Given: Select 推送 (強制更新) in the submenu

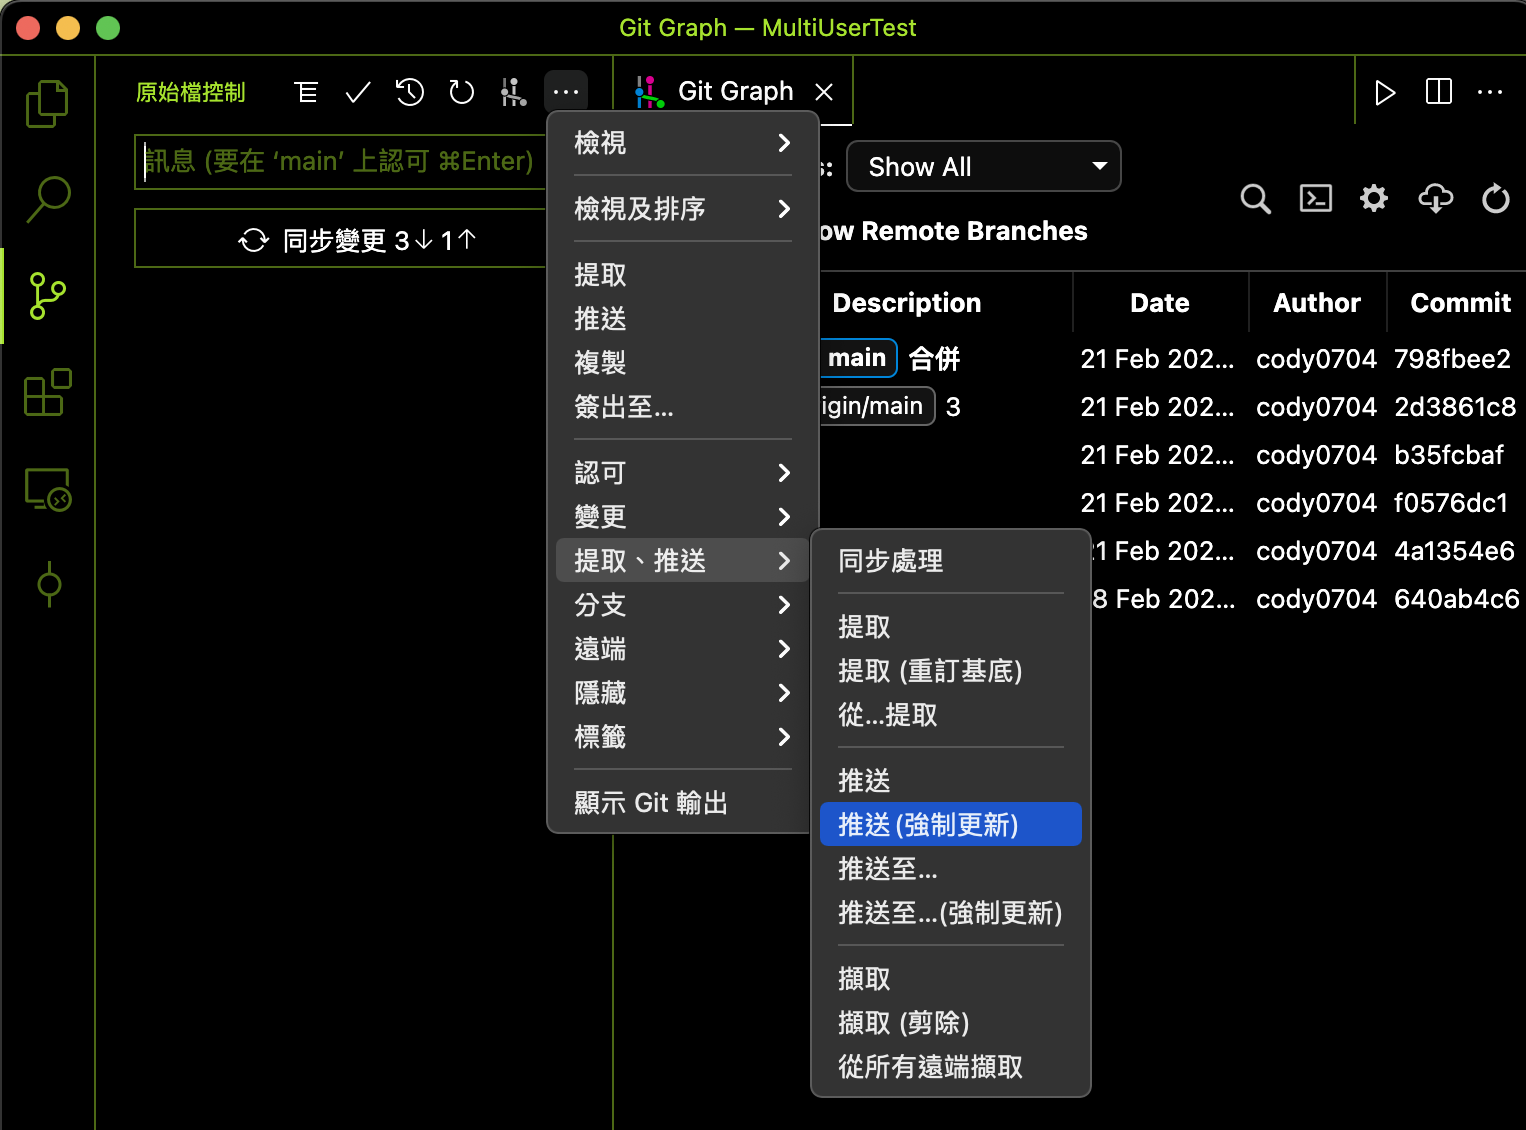Looking at the screenshot, I should (951, 825).
